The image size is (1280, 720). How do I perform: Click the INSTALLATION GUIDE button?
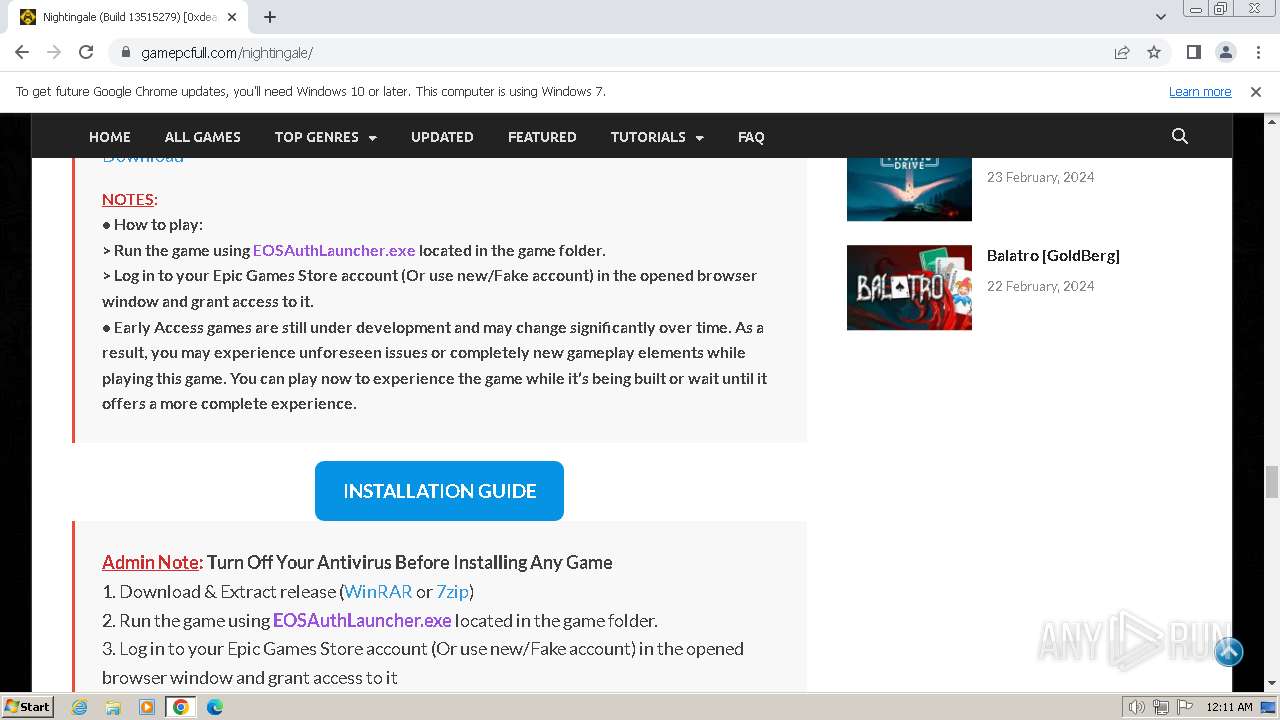pyautogui.click(x=439, y=491)
